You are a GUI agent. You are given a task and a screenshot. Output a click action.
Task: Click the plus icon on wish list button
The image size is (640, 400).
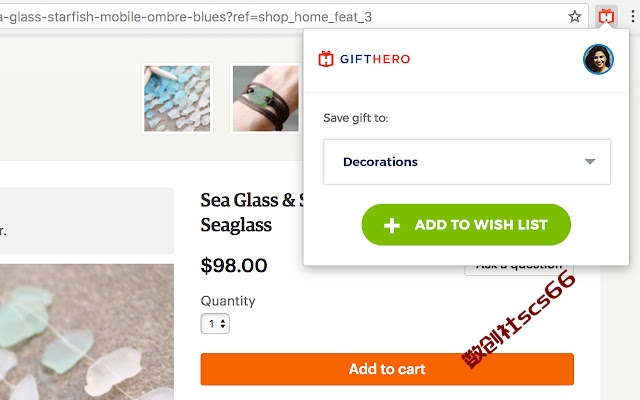[x=392, y=225]
